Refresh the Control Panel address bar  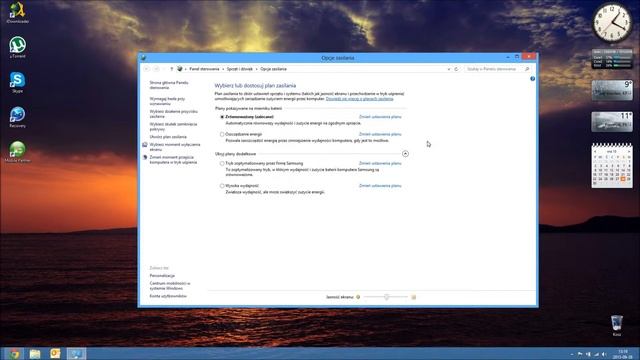456,69
